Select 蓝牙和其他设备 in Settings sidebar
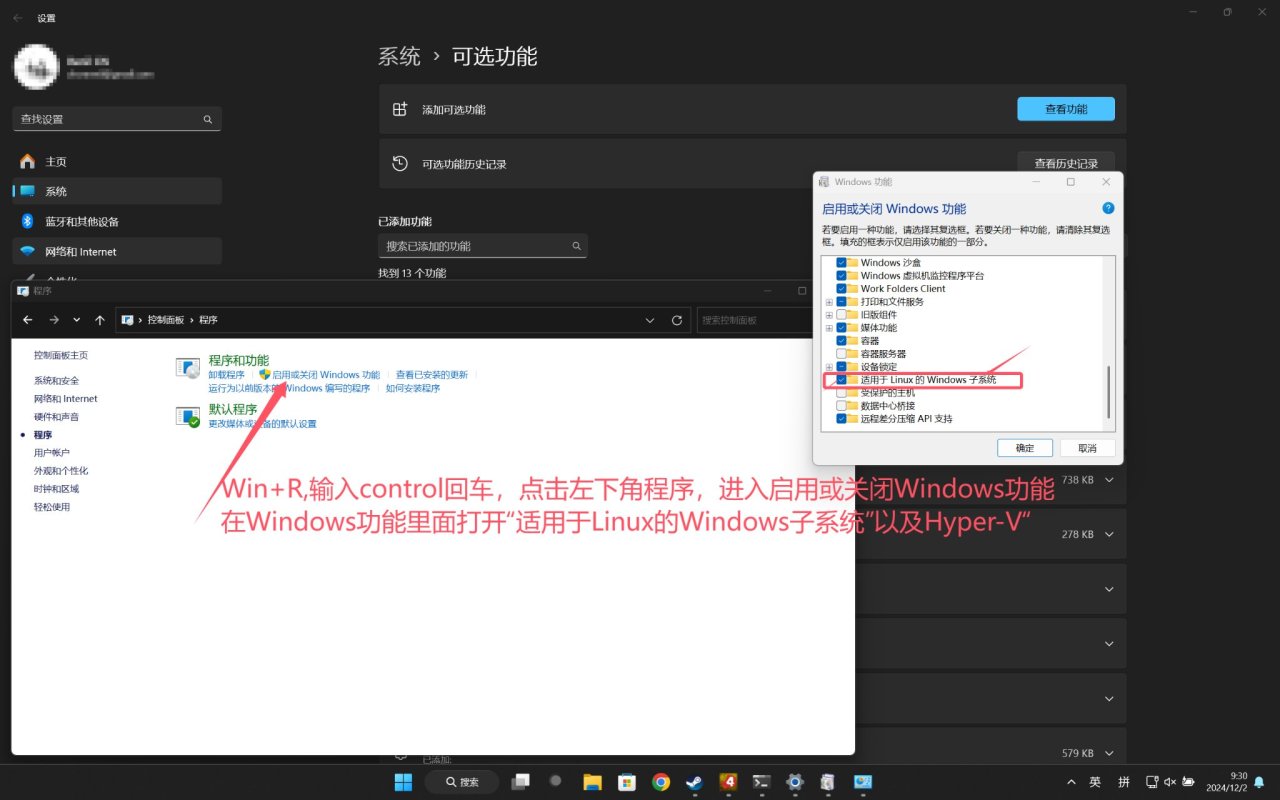1280x800 pixels. point(117,221)
